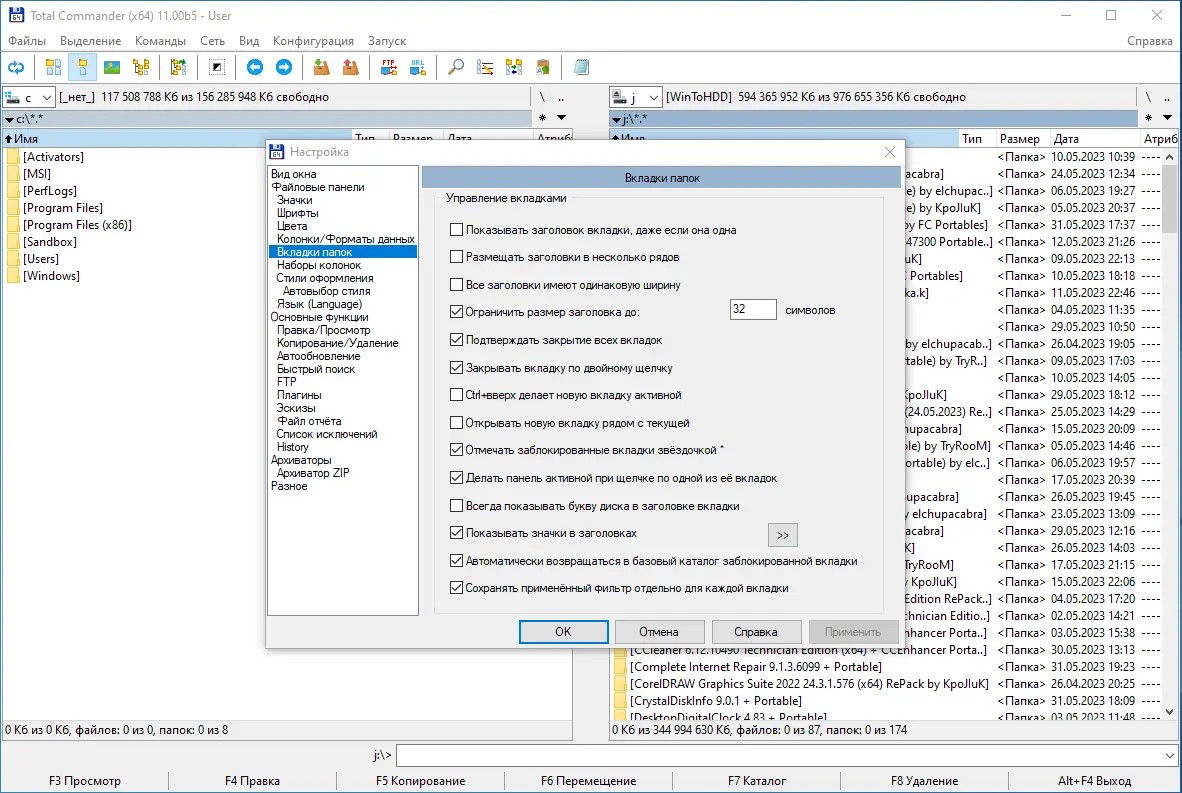Click the Reread source refresh icon
Screen dimensions: 1182x793
(16, 68)
